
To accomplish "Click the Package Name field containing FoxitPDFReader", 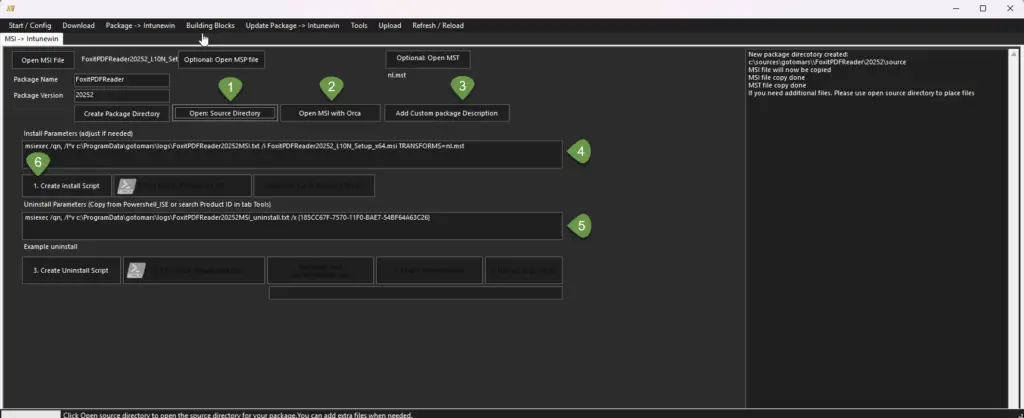I will tap(121, 80).
